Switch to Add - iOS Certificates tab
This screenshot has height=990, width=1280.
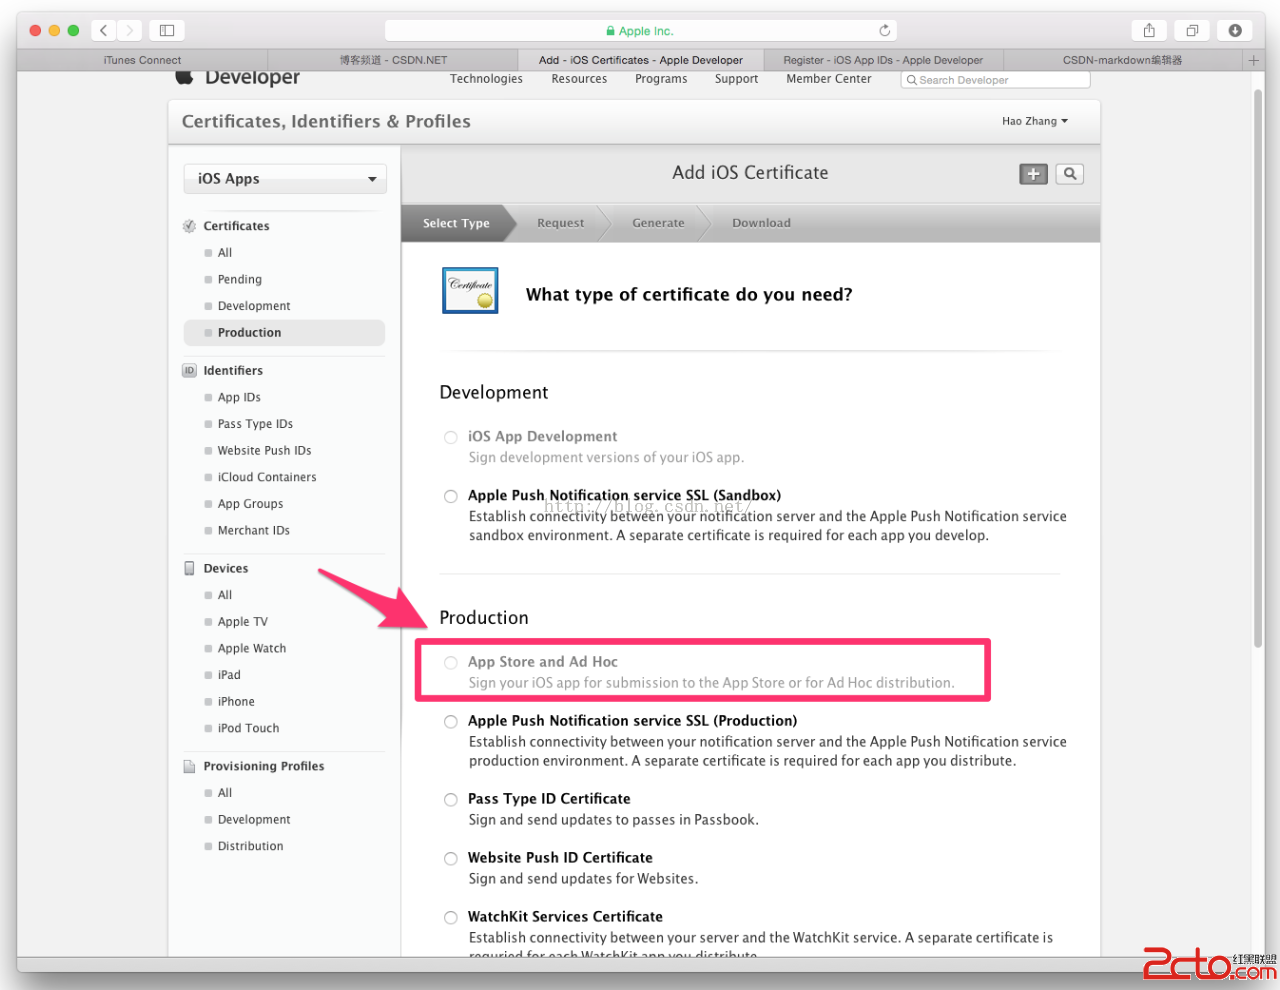pyautogui.click(x=641, y=60)
